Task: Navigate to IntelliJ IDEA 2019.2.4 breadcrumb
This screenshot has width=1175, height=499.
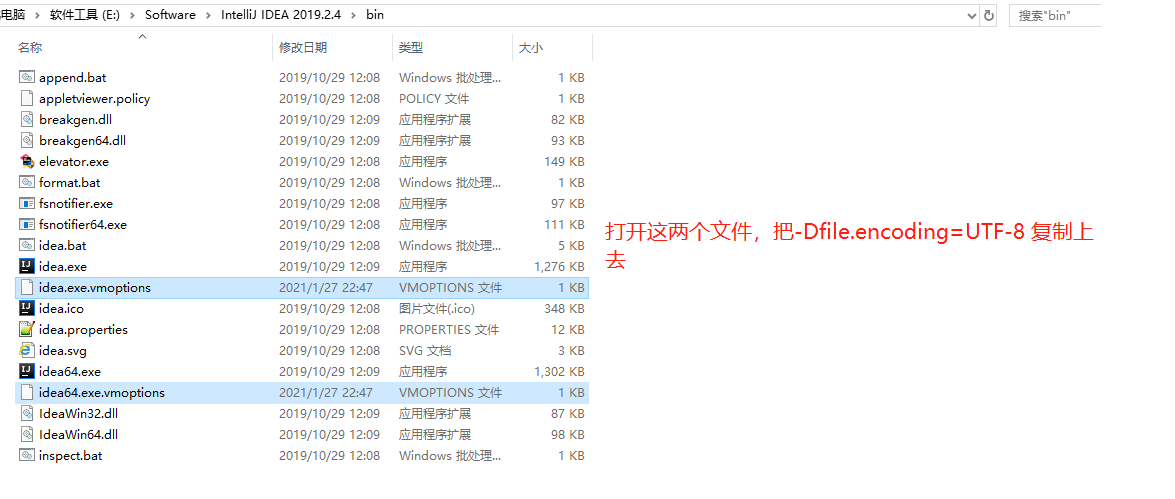Action: tap(280, 15)
